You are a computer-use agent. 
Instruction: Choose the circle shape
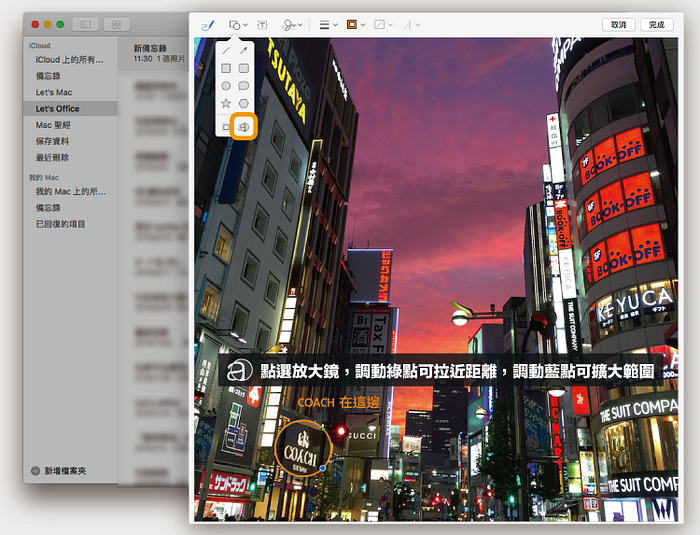[x=226, y=86]
